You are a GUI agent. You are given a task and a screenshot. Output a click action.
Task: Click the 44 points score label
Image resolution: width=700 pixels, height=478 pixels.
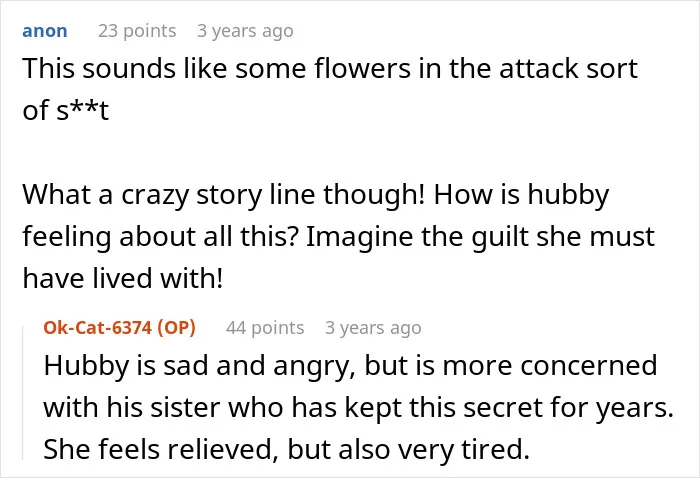coord(265,328)
